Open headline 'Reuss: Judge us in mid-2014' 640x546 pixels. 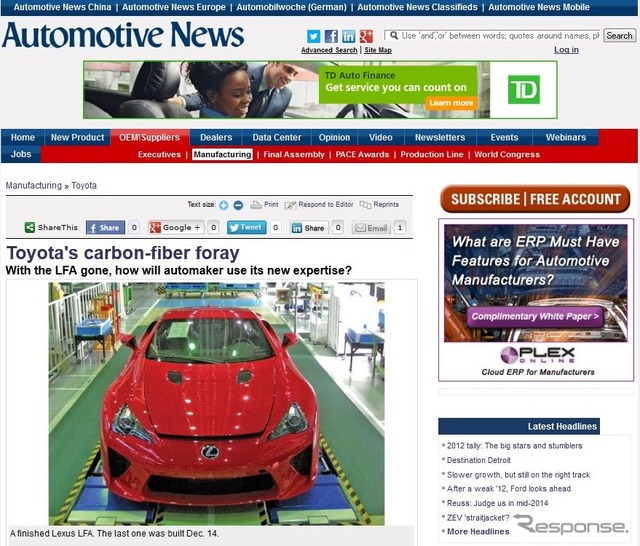(497, 503)
